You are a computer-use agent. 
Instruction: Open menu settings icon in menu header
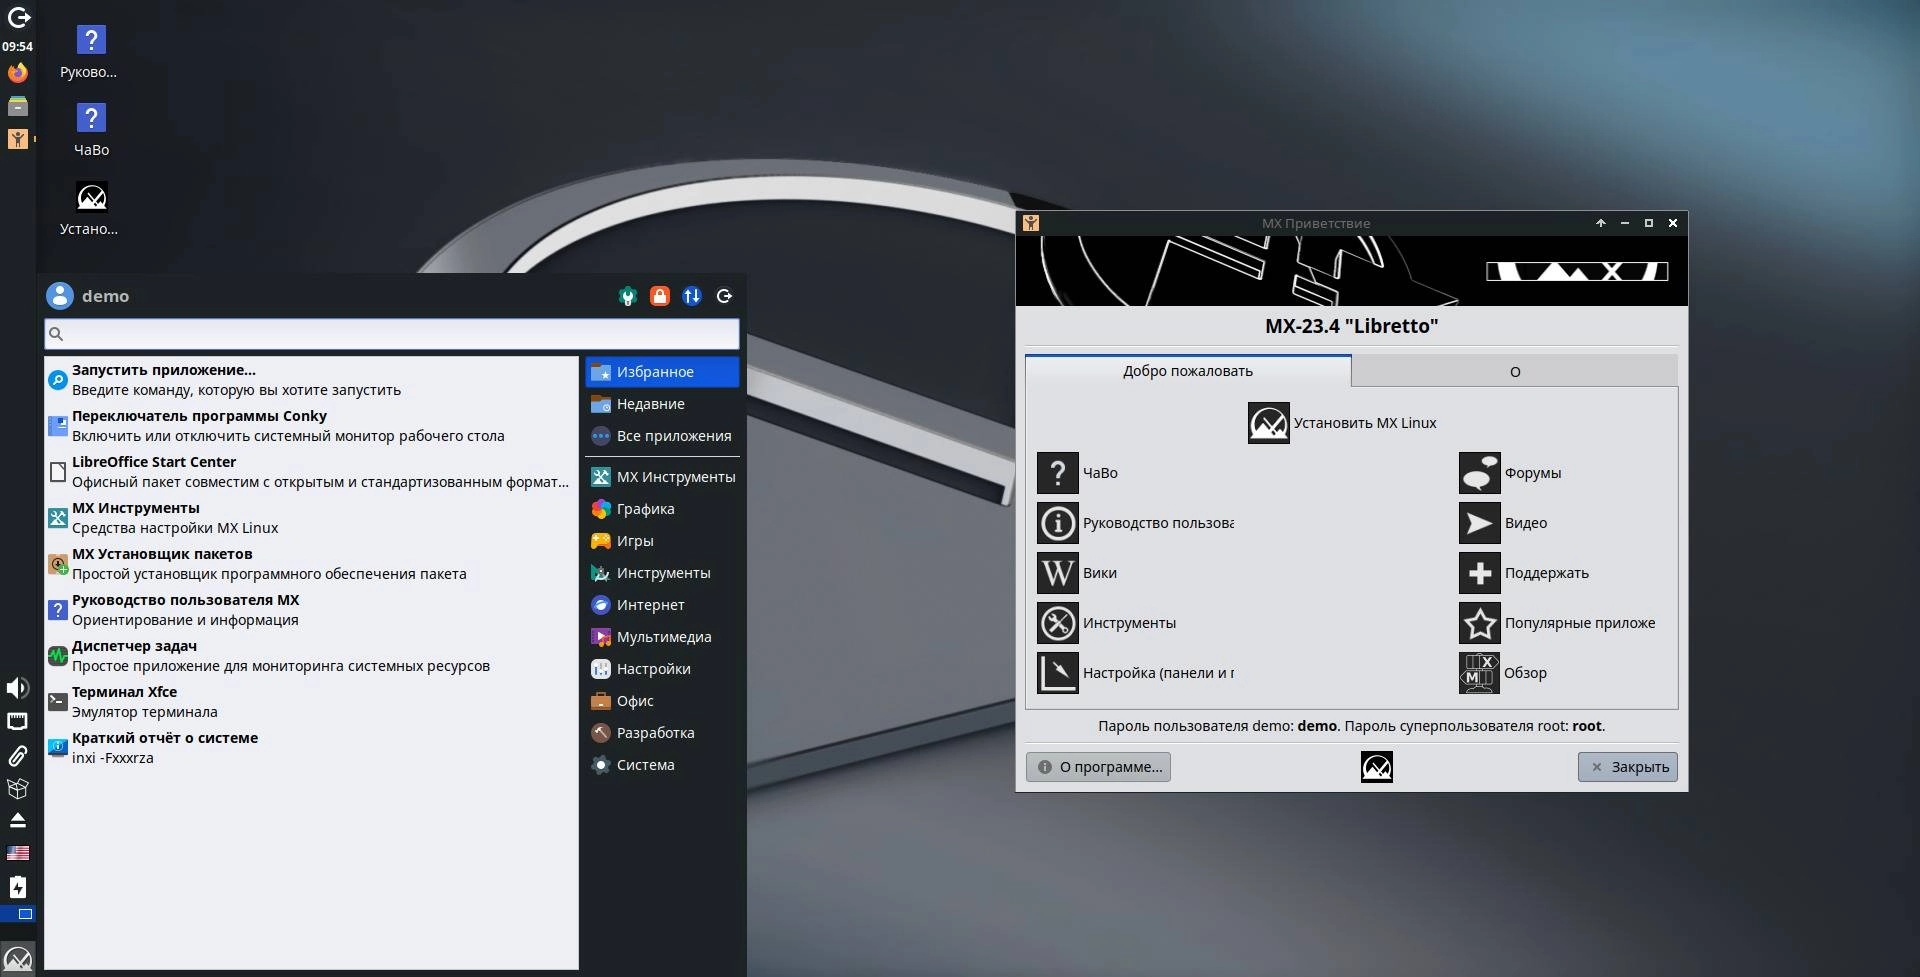coord(628,296)
